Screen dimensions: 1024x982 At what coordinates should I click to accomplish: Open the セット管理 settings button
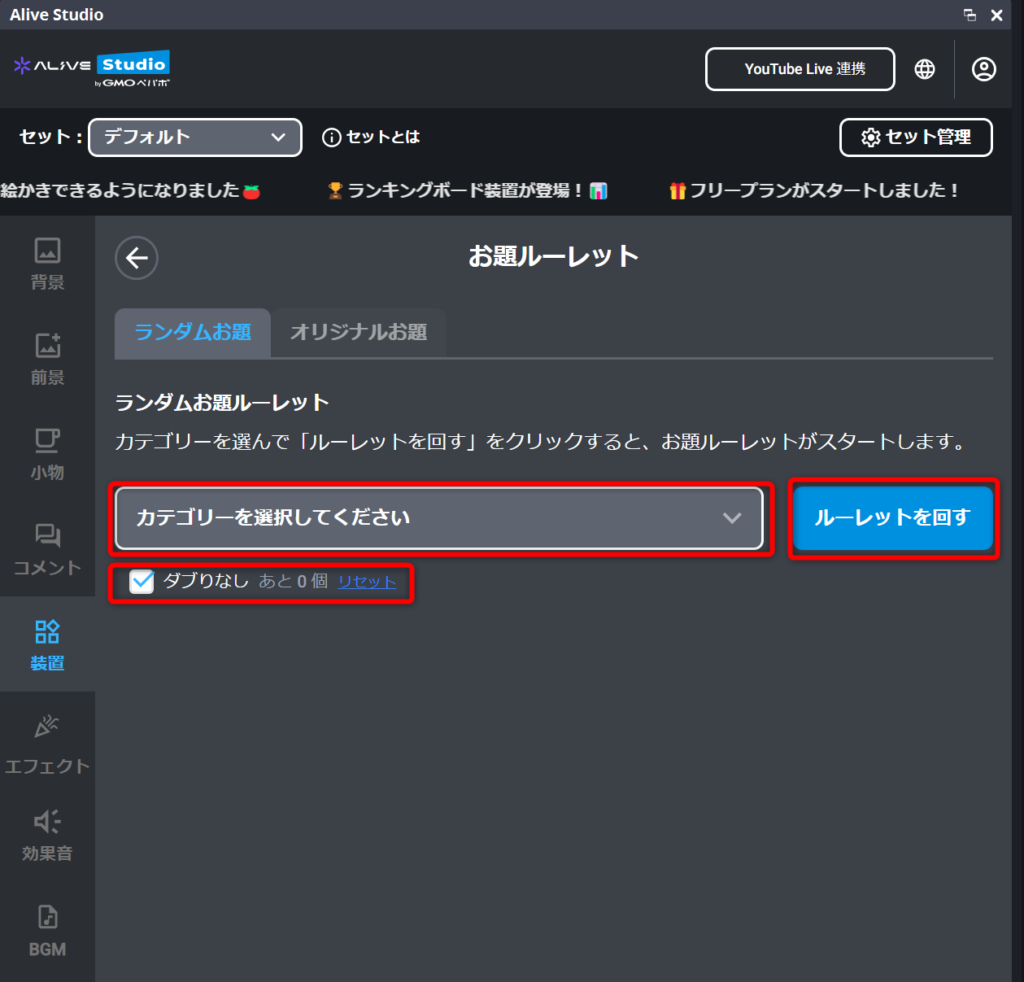pyautogui.click(x=915, y=137)
